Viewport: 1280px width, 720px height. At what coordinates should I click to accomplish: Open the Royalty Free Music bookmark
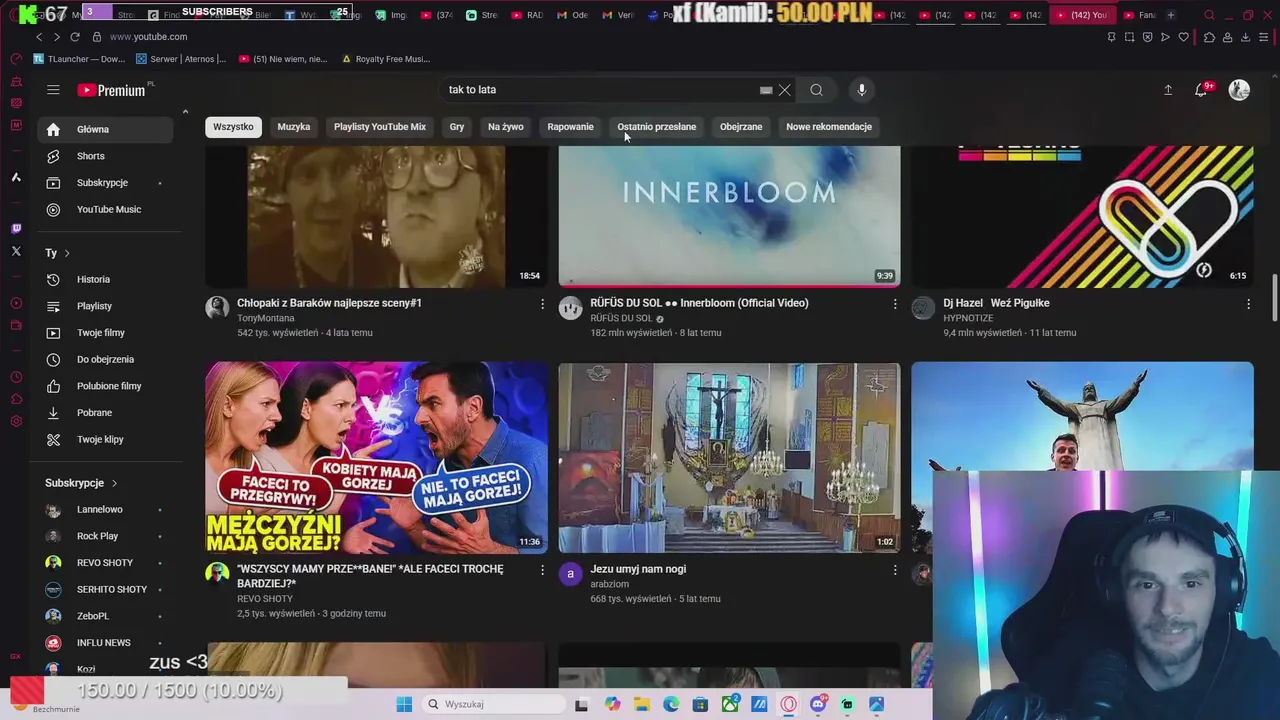click(x=385, y=59)
